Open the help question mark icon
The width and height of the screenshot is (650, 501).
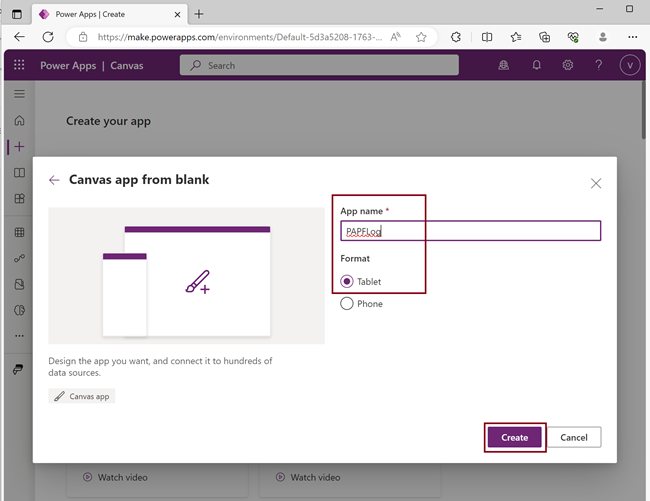pyautogui.click(x=598, y=65)
